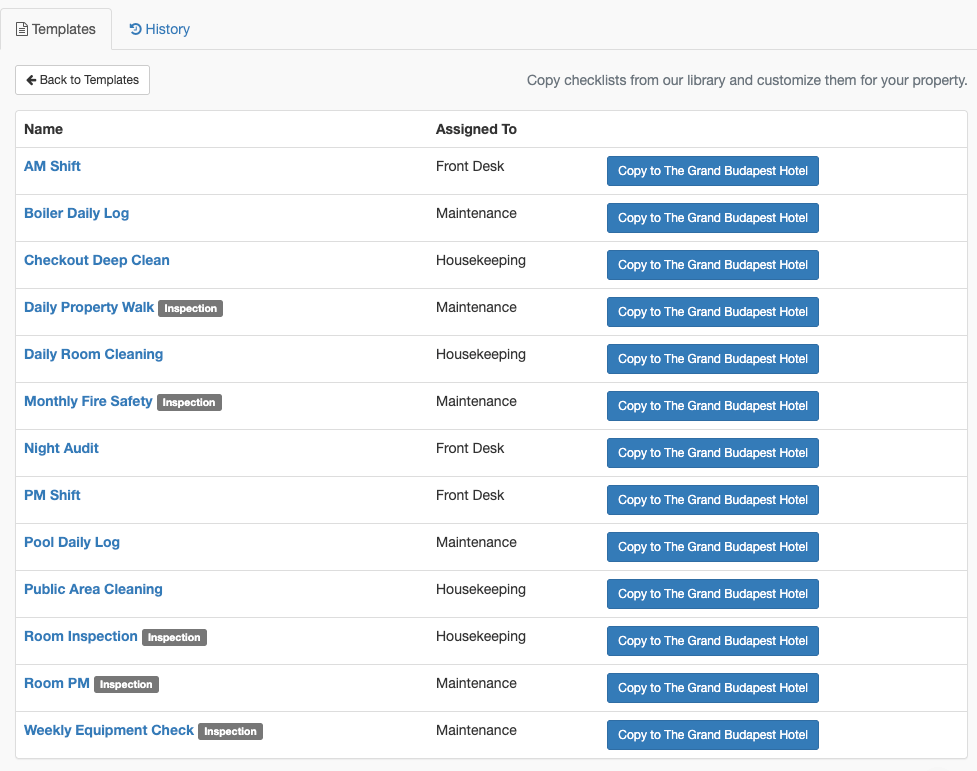Click Housekeeping in the Room Inspection row
This screenshot has width=977, height=771.
click(481, 636)
